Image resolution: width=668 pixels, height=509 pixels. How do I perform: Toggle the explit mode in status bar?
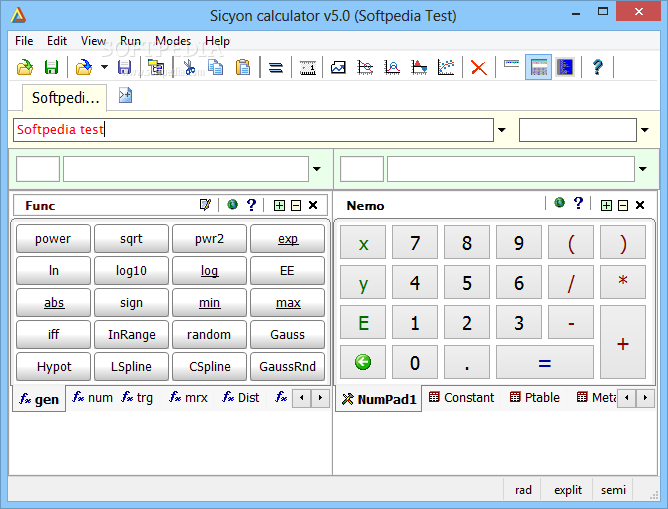[567, 490]
